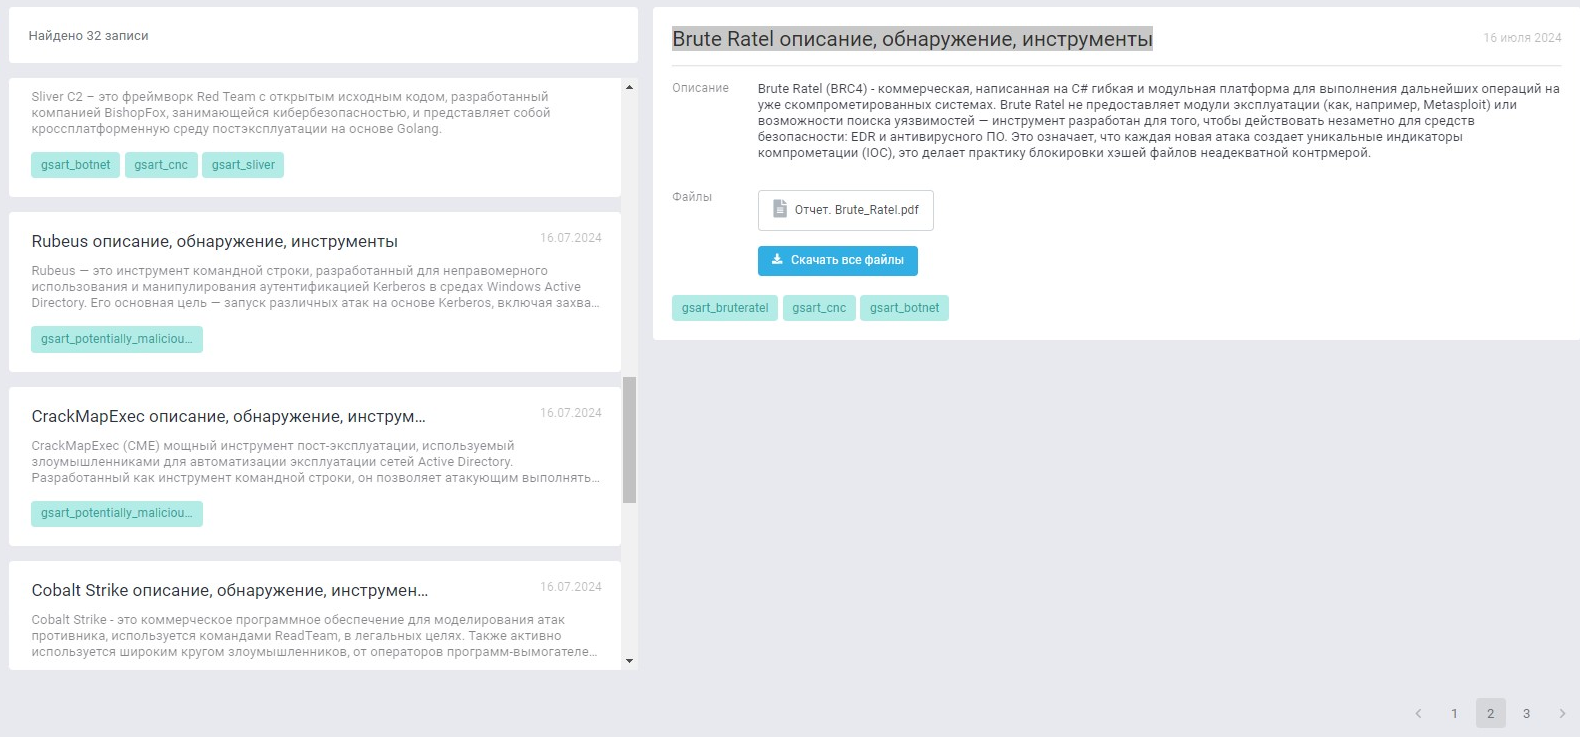Go to next page with right chevron

(x=1562, y=713)
